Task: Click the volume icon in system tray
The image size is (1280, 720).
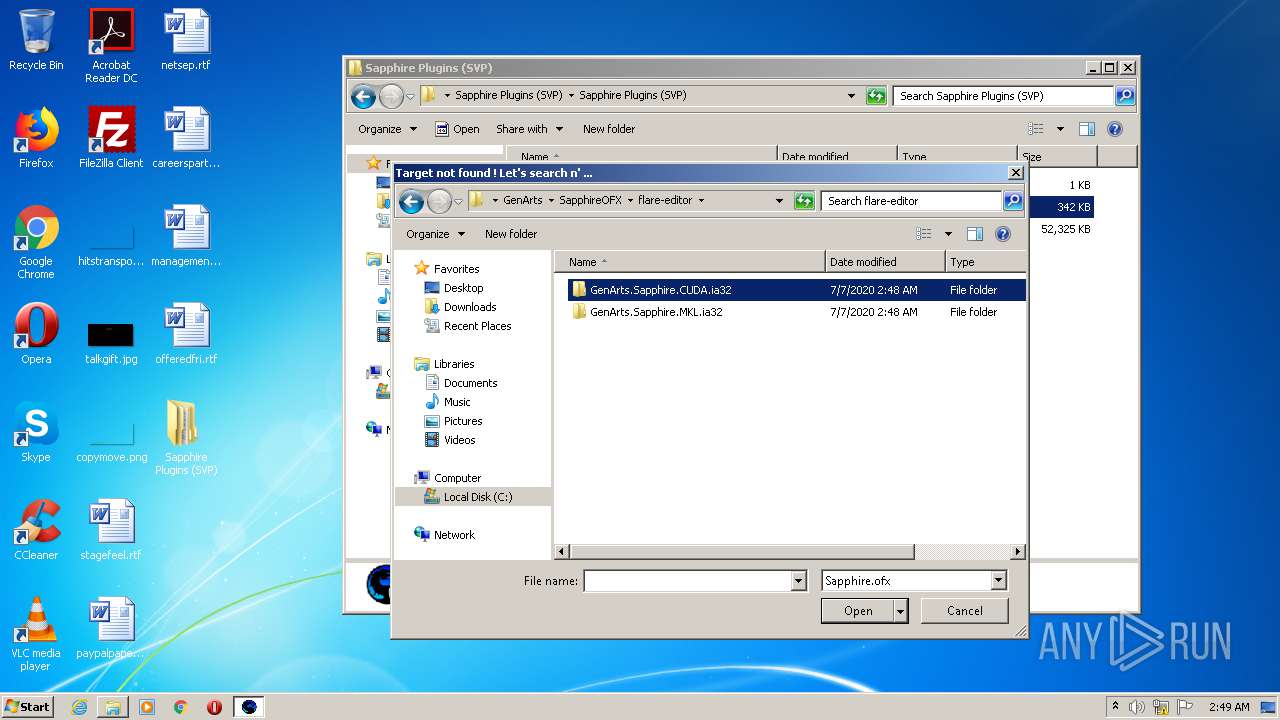Action: point(1137,707)
